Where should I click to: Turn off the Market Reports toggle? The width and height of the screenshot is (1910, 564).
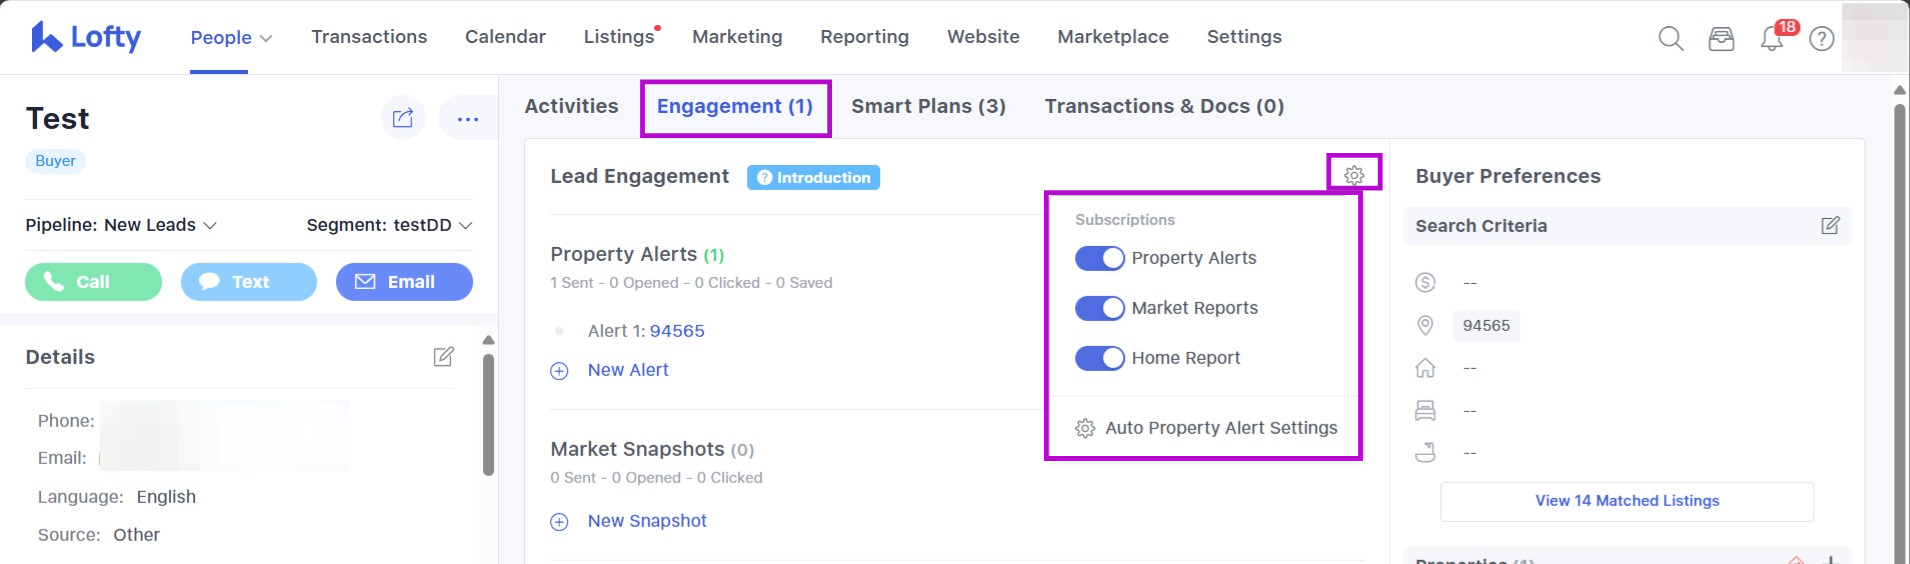1100,308
